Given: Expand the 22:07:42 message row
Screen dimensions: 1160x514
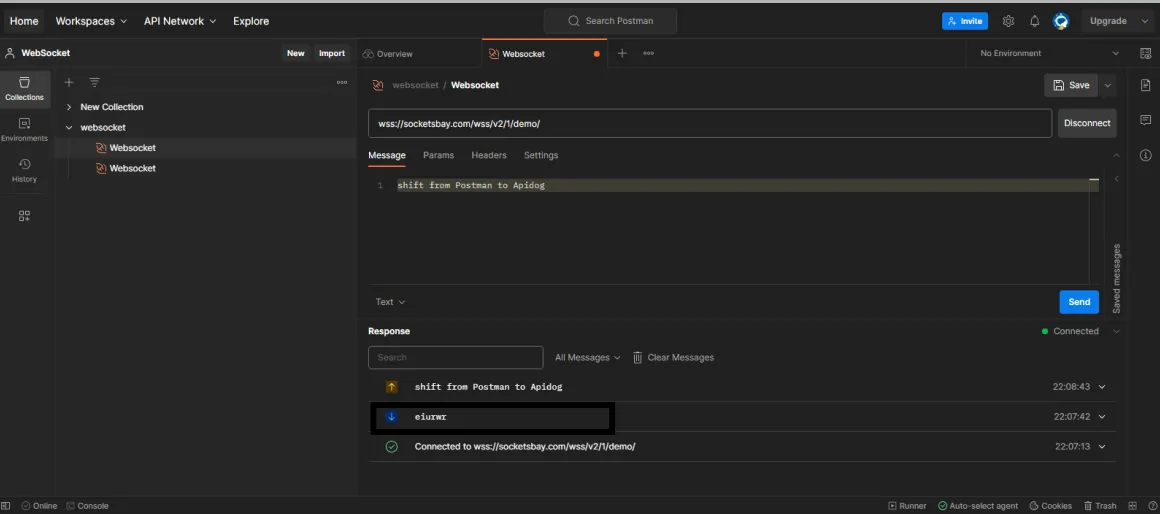Looking at the screenshot, I should (1102, 417).
